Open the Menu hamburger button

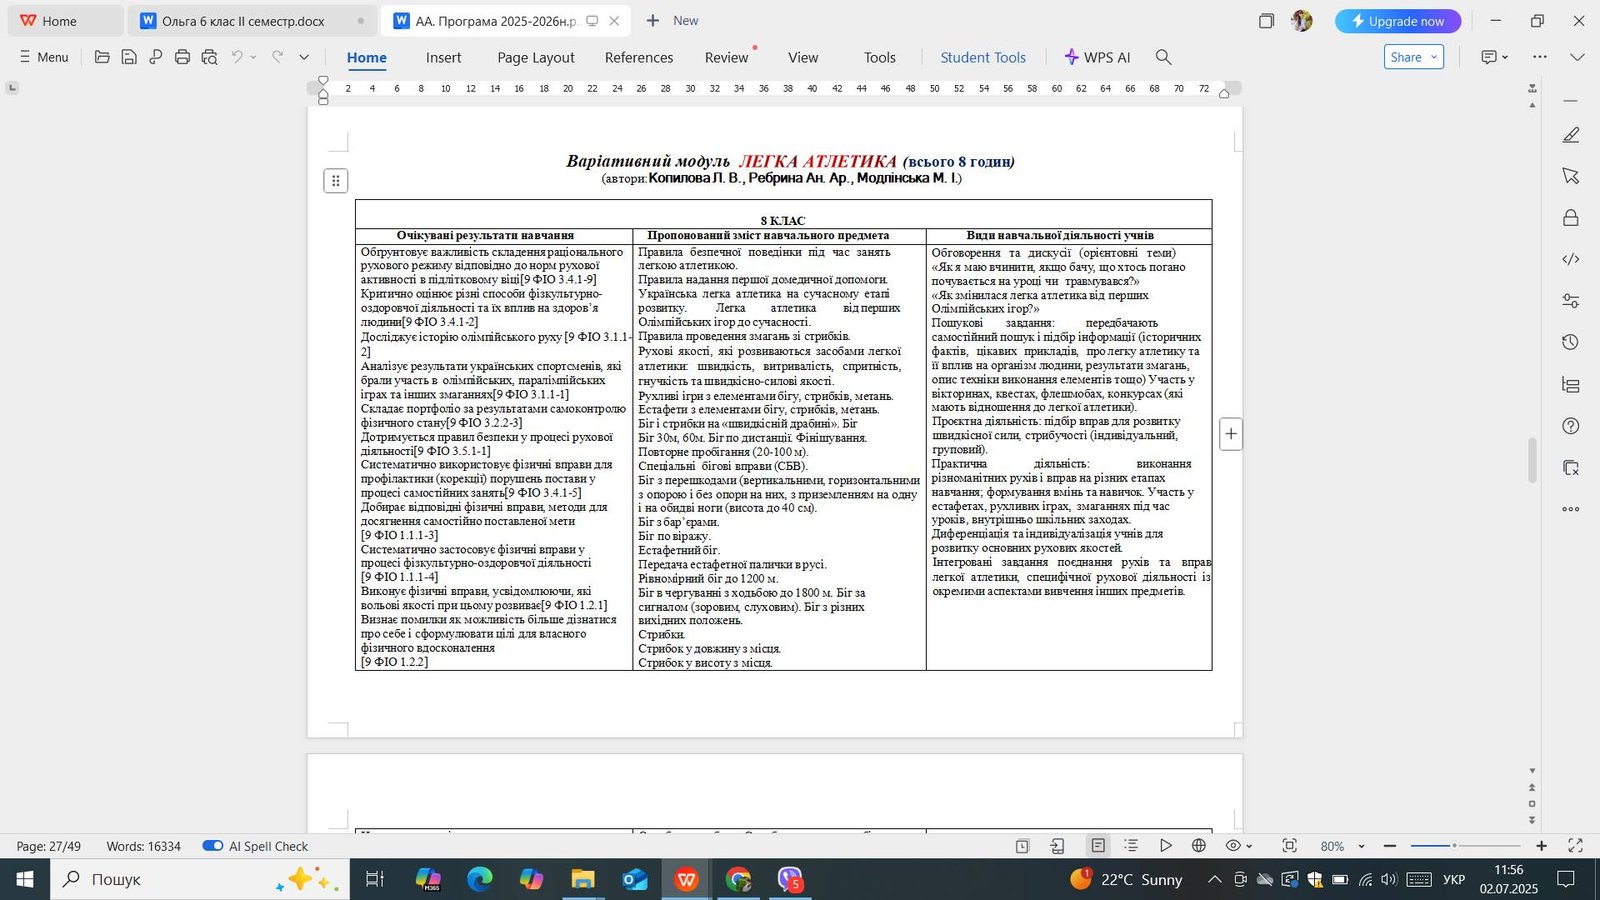tap(44, 57)
